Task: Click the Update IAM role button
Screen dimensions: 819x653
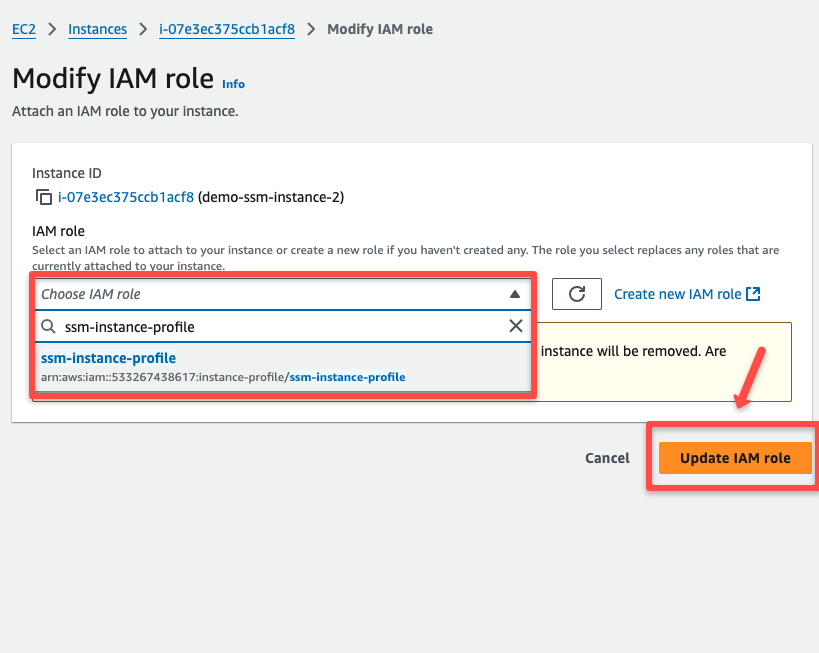Action: pyautogui.click(x=735, y=458)
